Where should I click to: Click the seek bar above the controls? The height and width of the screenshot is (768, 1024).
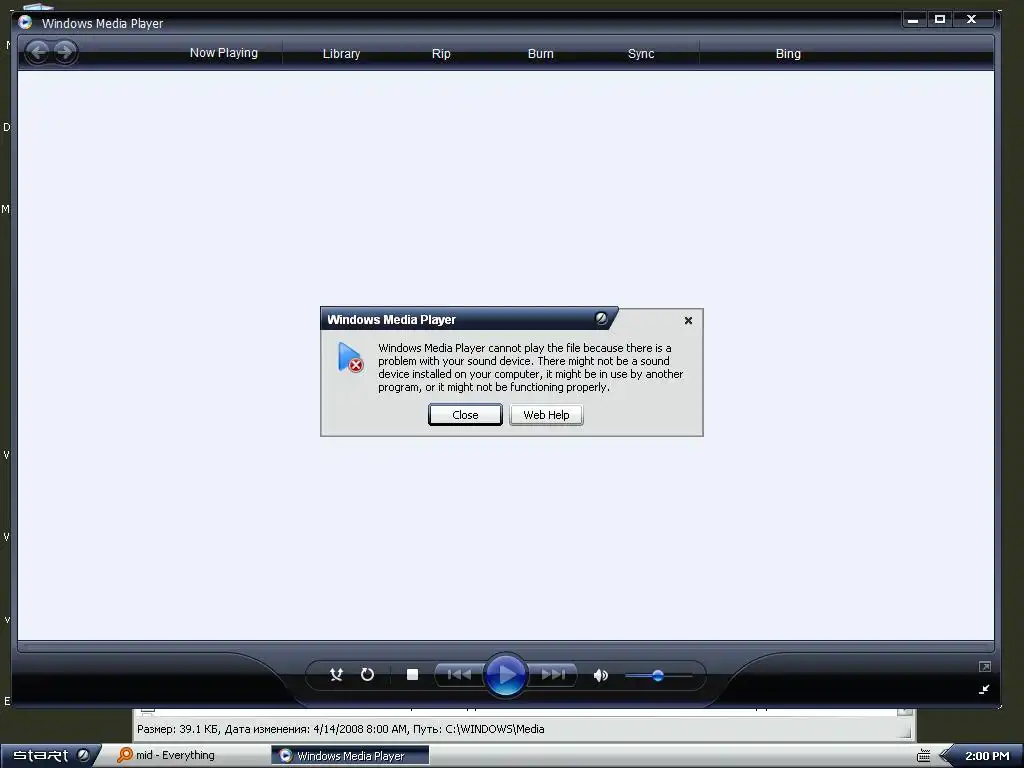pyautogui.click(x=505, y=647)
